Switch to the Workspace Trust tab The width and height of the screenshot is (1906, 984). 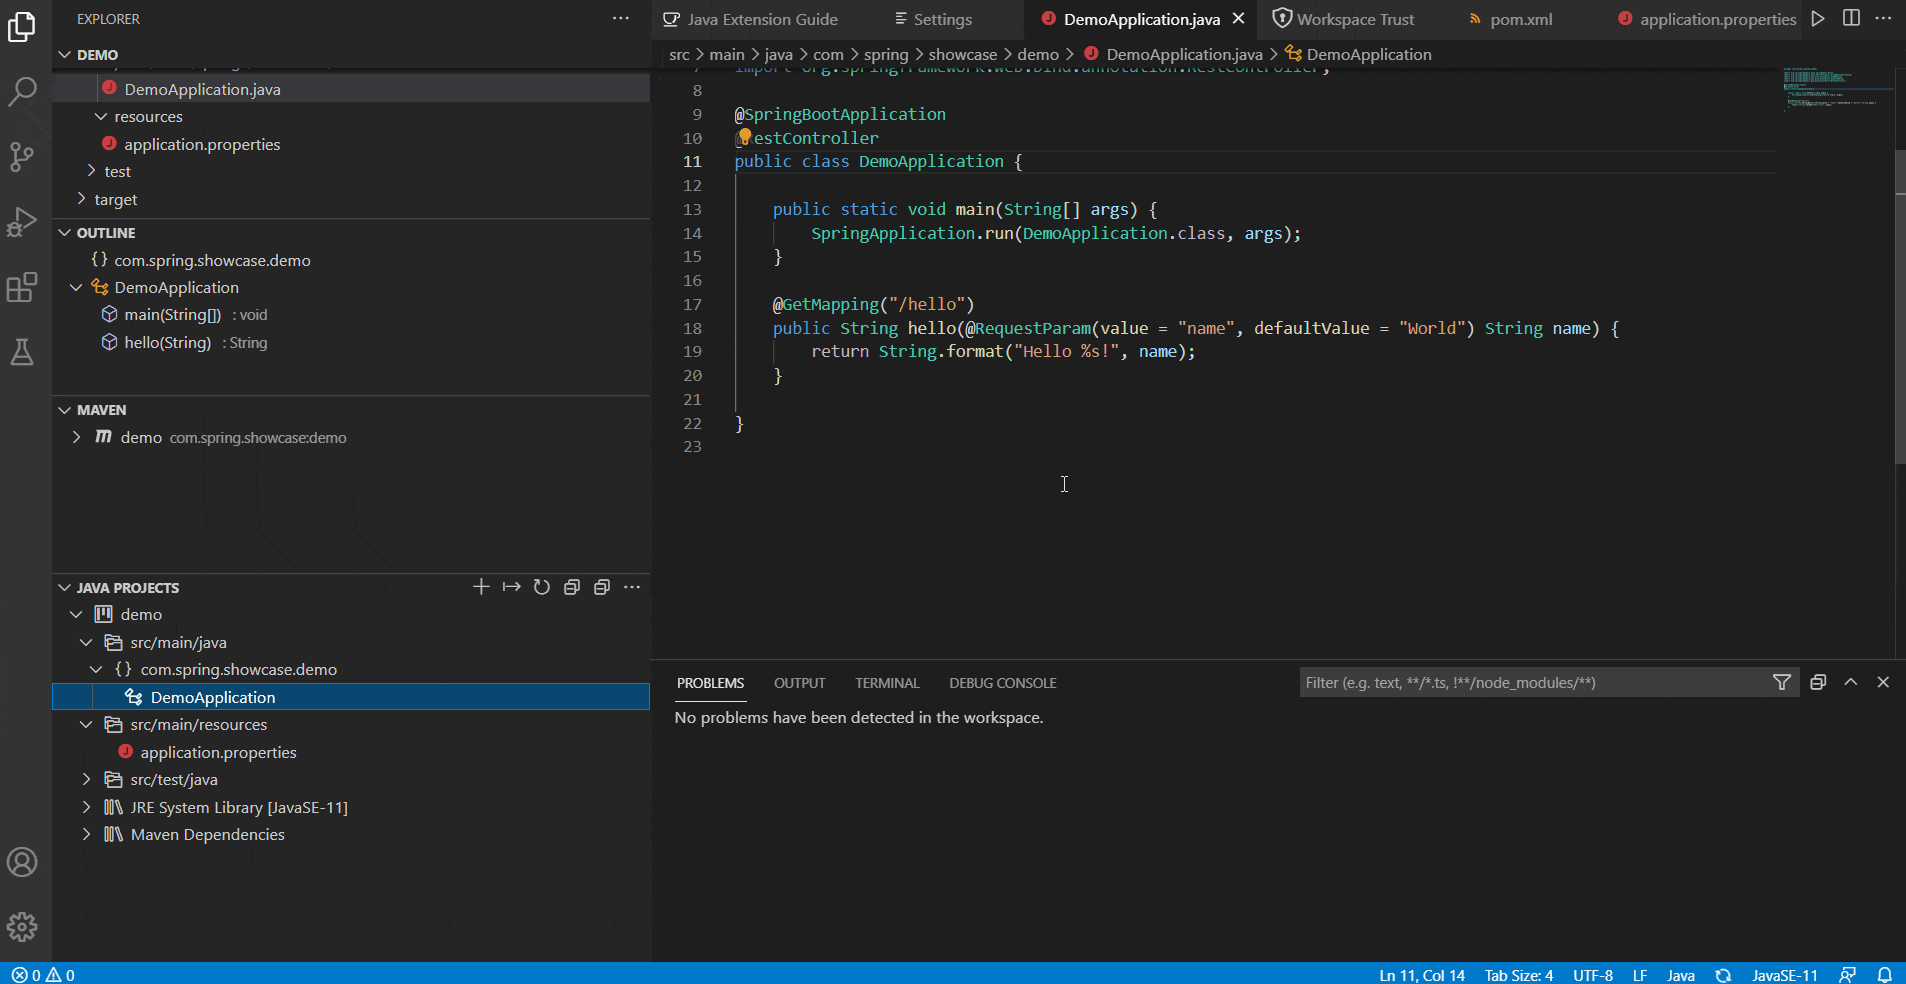tap(1355, 19)
